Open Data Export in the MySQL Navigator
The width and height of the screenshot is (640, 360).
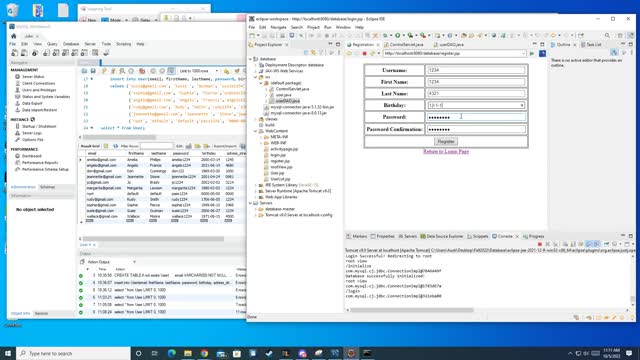pos(32,103)
